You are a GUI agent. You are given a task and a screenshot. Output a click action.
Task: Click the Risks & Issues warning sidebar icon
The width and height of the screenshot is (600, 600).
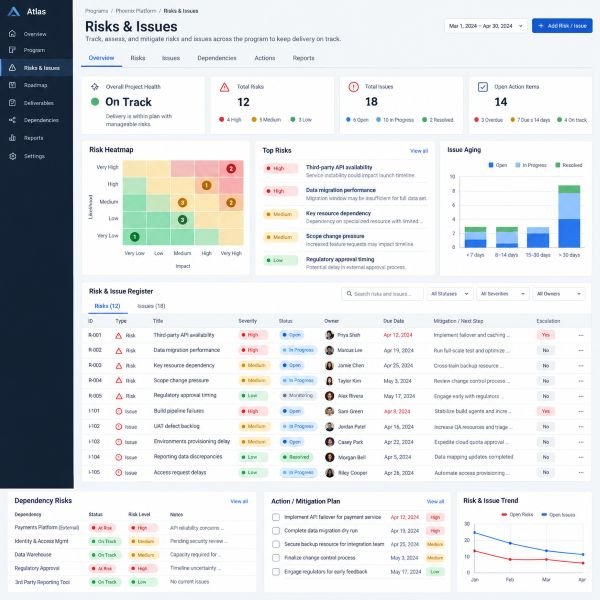point(12,68)
